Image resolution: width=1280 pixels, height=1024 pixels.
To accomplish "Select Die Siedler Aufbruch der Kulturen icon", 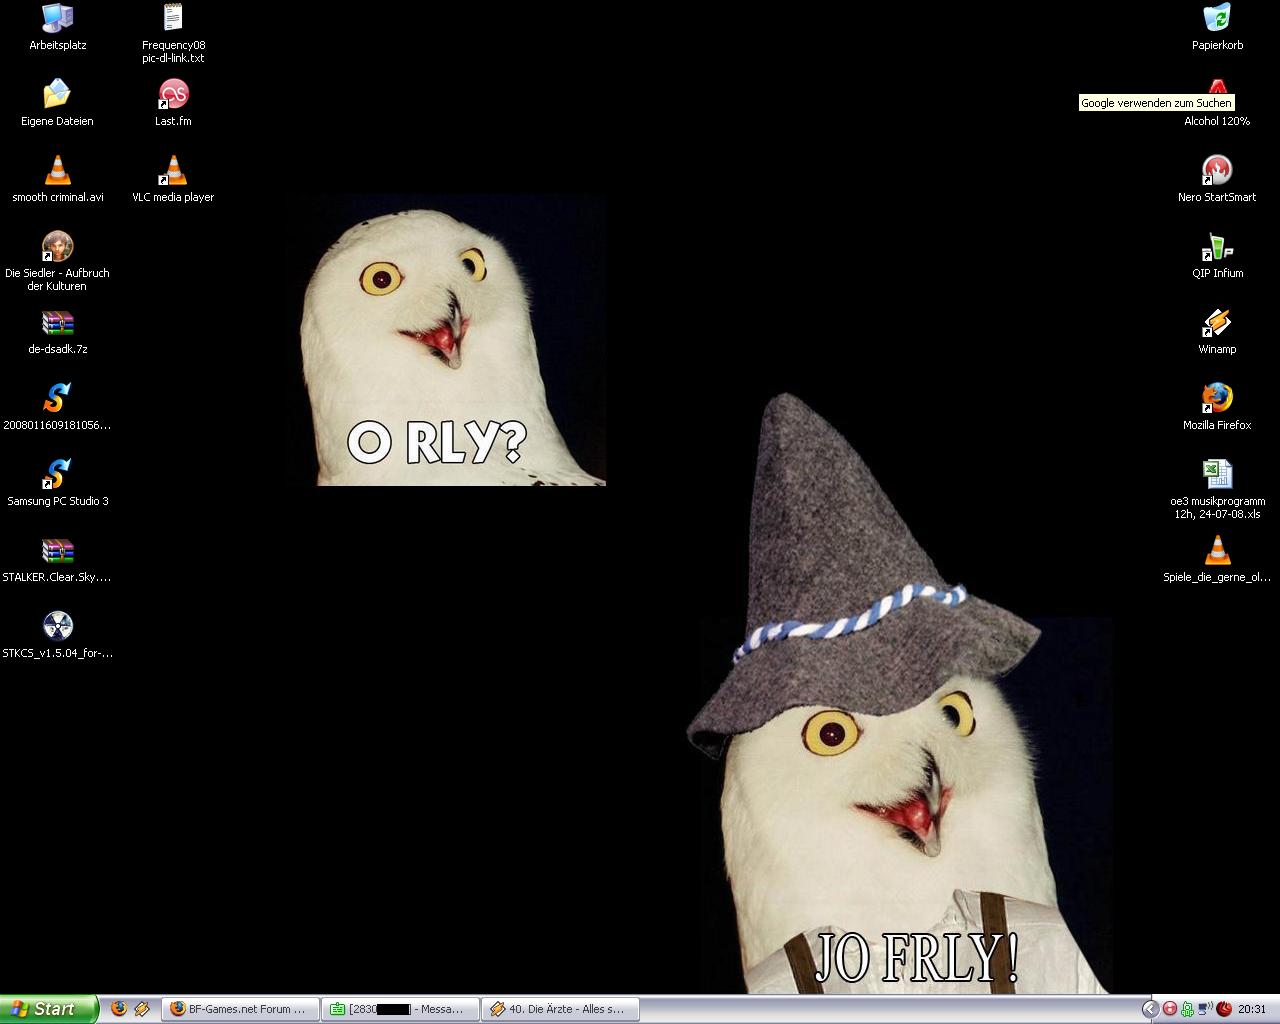I will click(x=57, y=261).
